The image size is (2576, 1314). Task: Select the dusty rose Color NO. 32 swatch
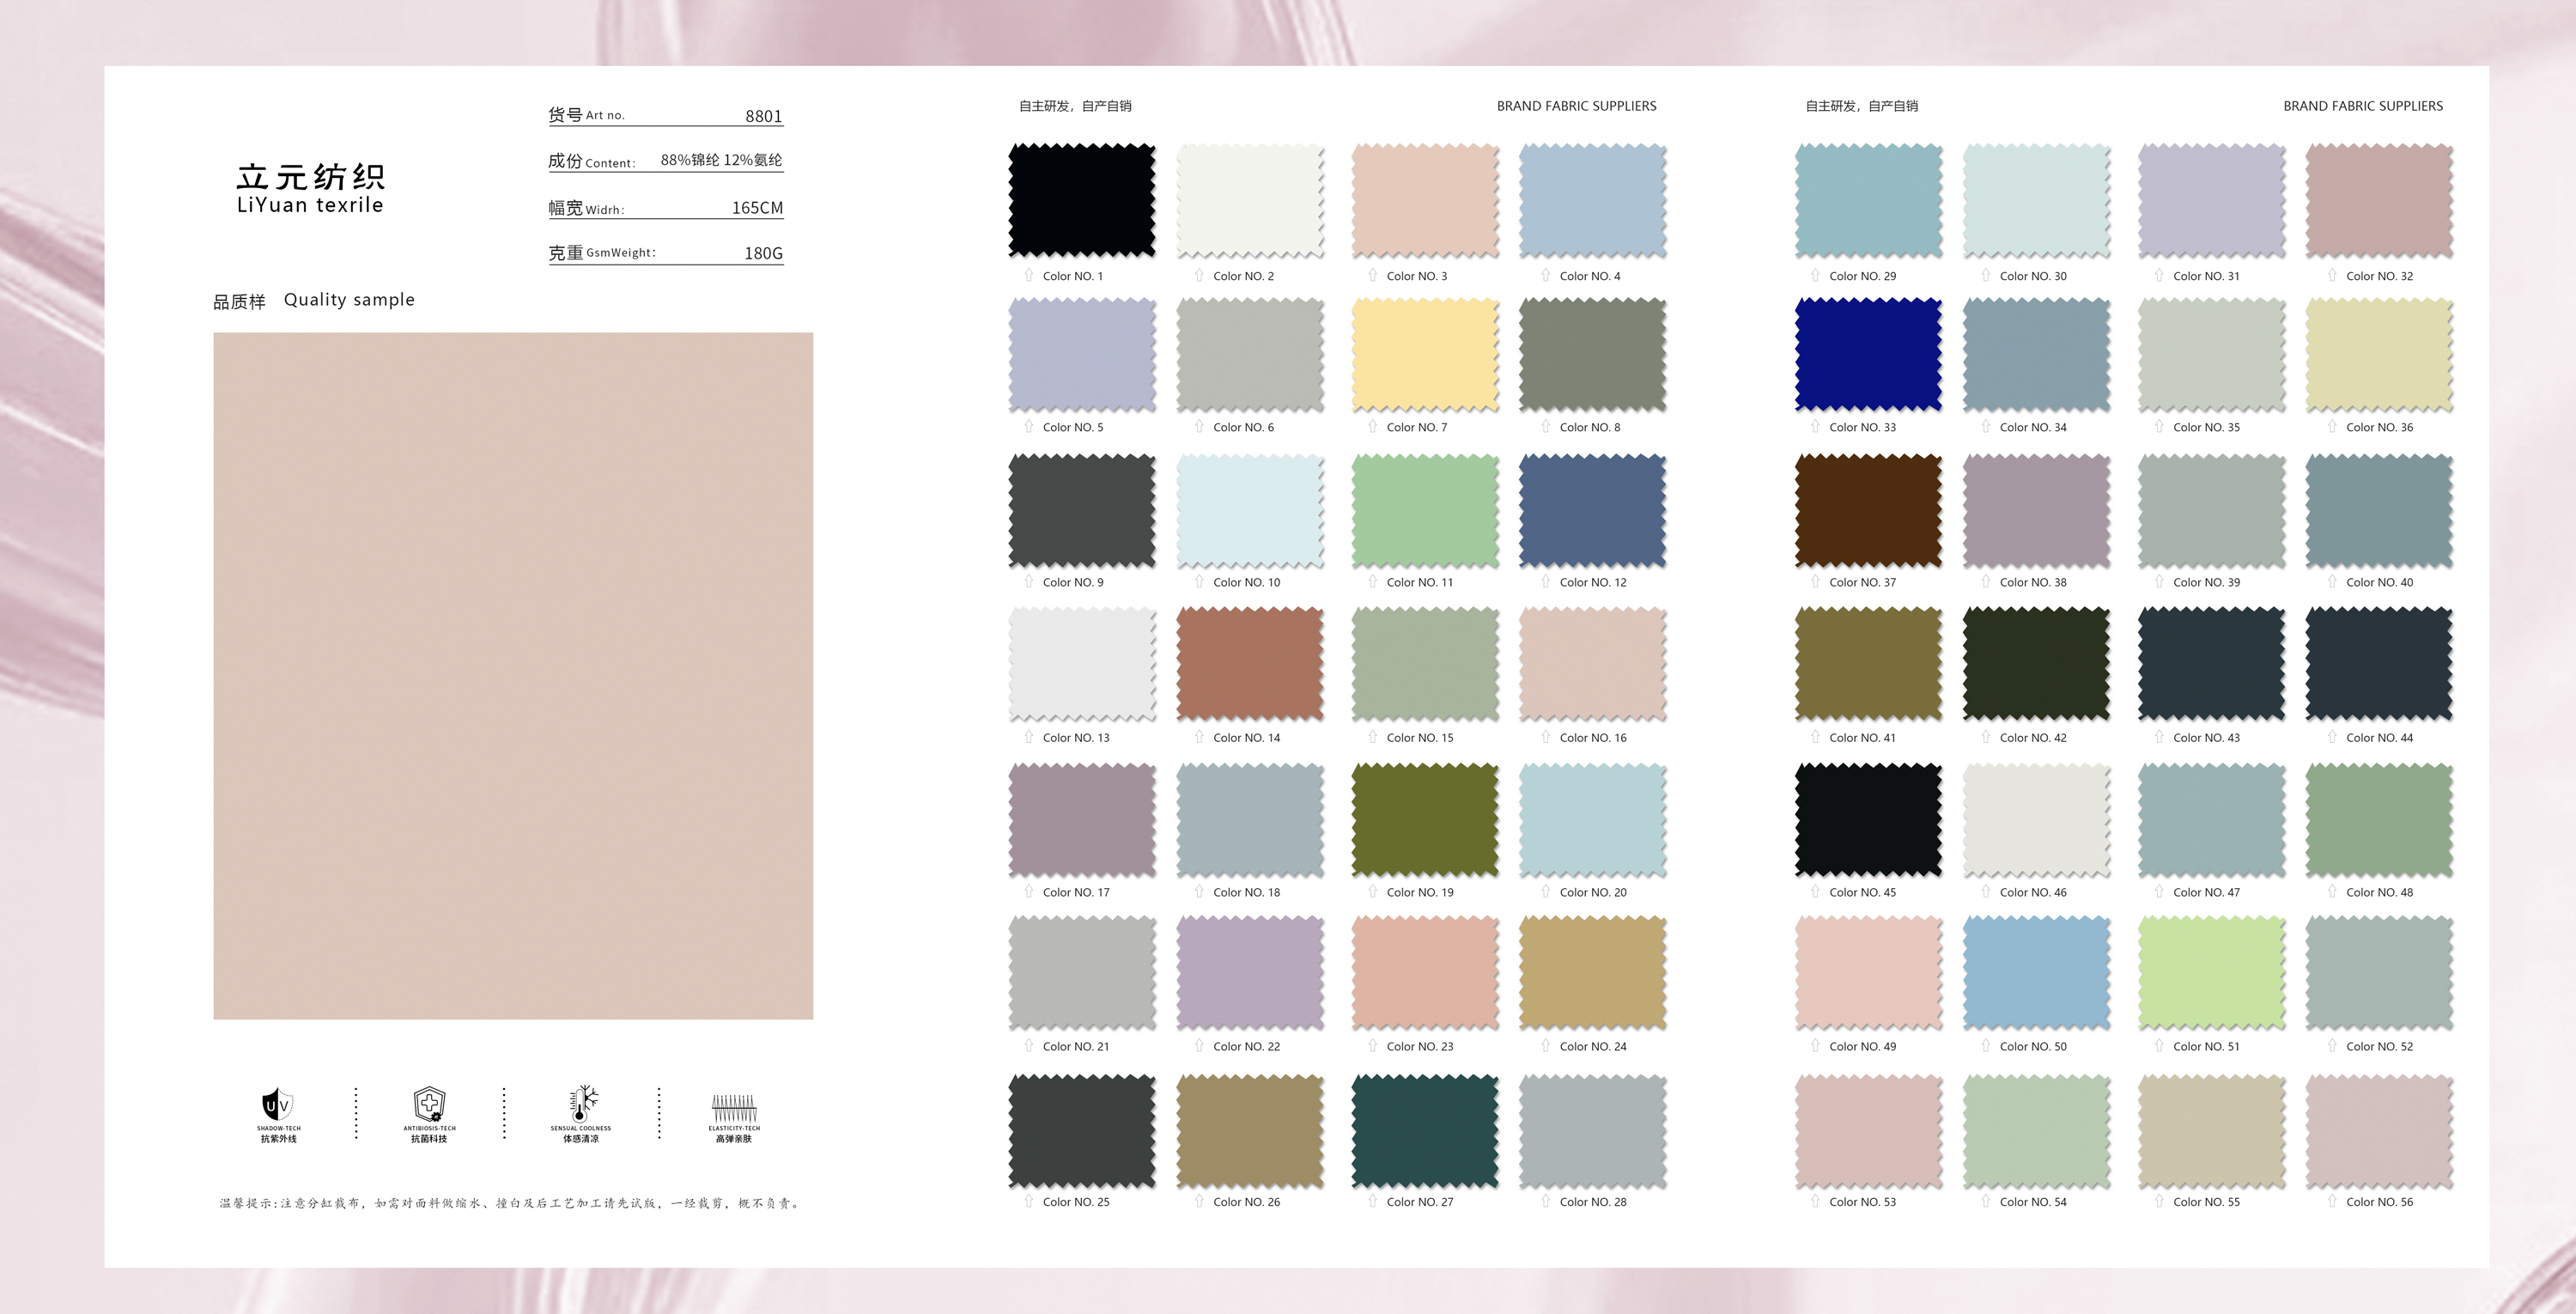pyautogui.click(x=2380, y=200)
